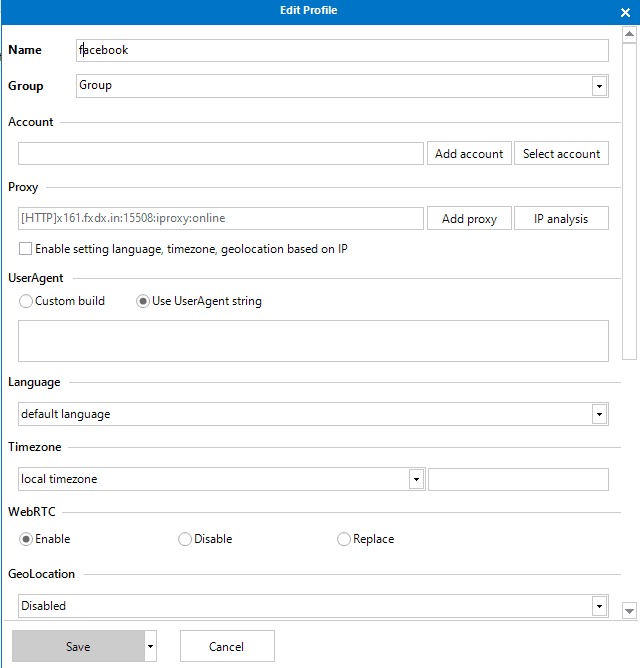Click the Select account button
The width and height of the screenshot is (640, 668).
pyautogui.click(x=561, y=154)
